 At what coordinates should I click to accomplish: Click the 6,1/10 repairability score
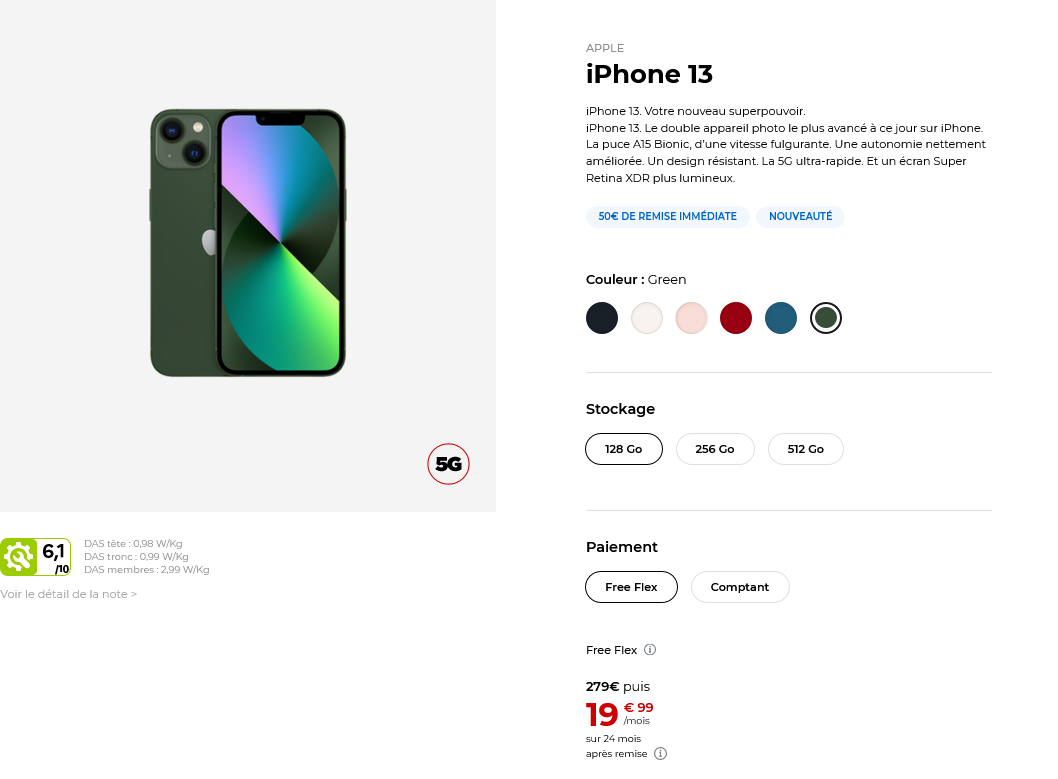(x=55, y=557)
